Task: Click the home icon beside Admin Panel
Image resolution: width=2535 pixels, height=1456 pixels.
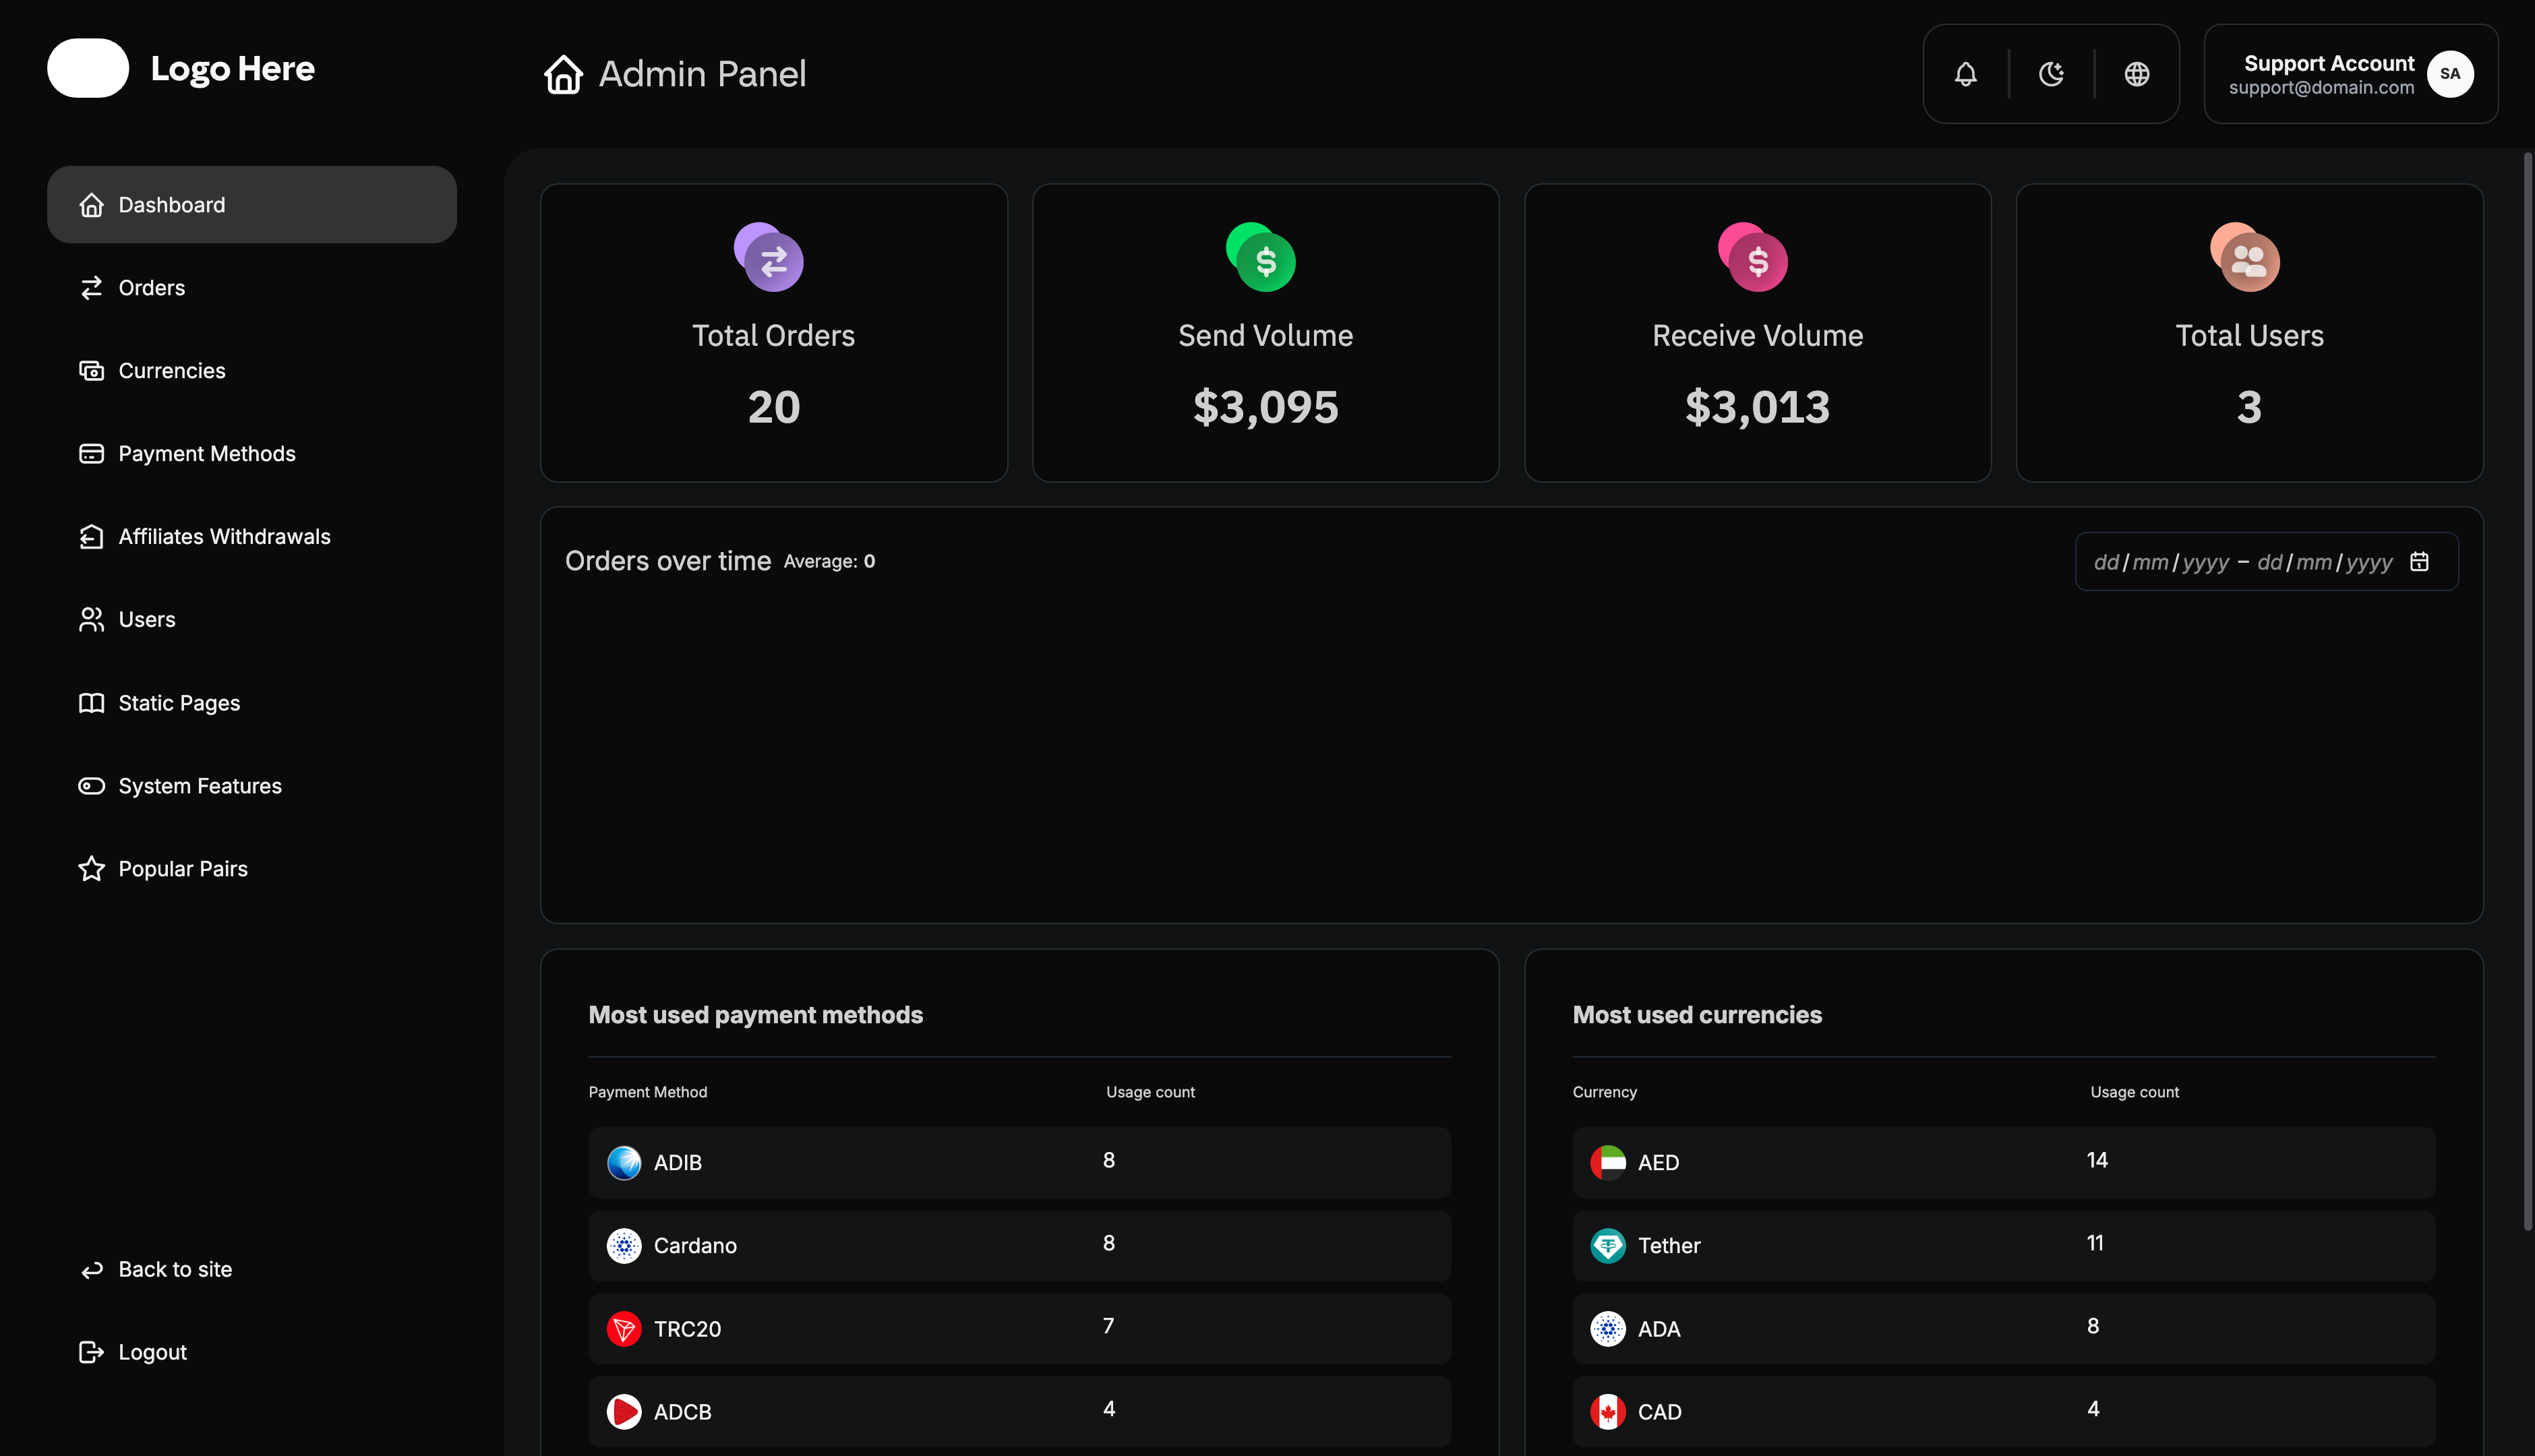Action: point(563,74)
